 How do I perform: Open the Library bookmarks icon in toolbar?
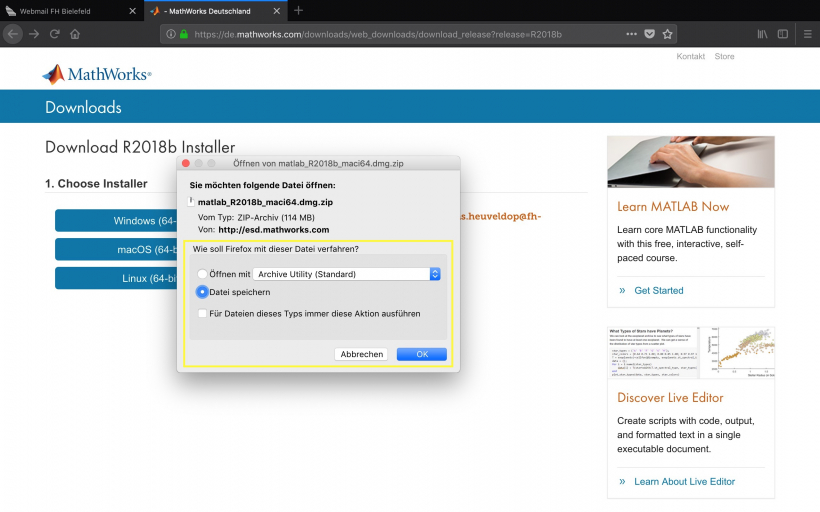tap(762, 33)
